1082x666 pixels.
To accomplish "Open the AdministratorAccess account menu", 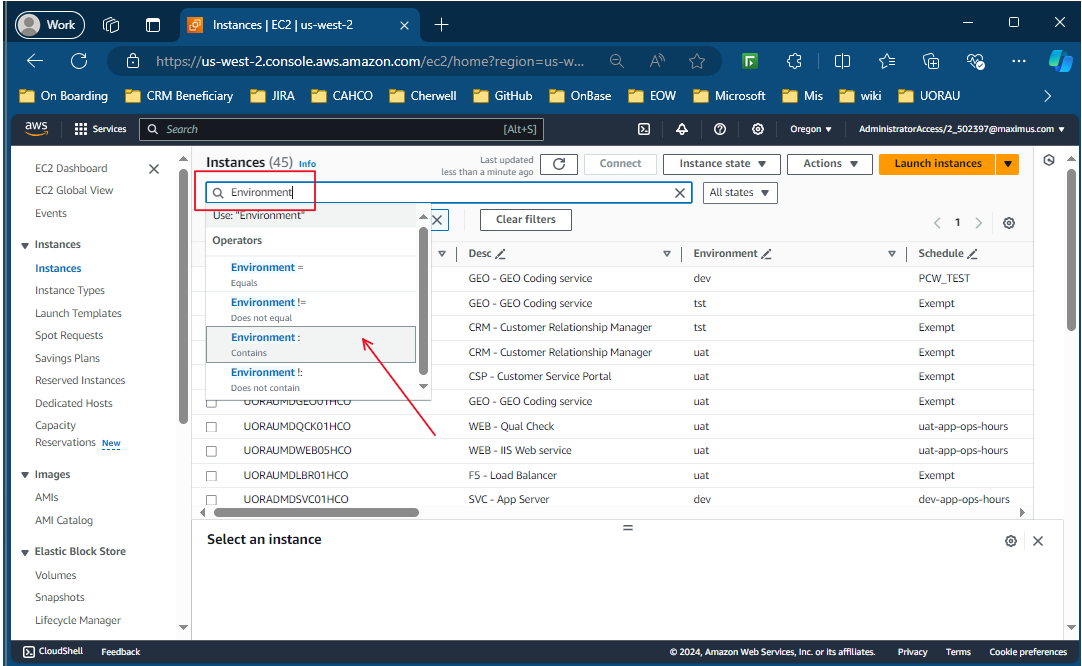I will (x=961, y=129).
